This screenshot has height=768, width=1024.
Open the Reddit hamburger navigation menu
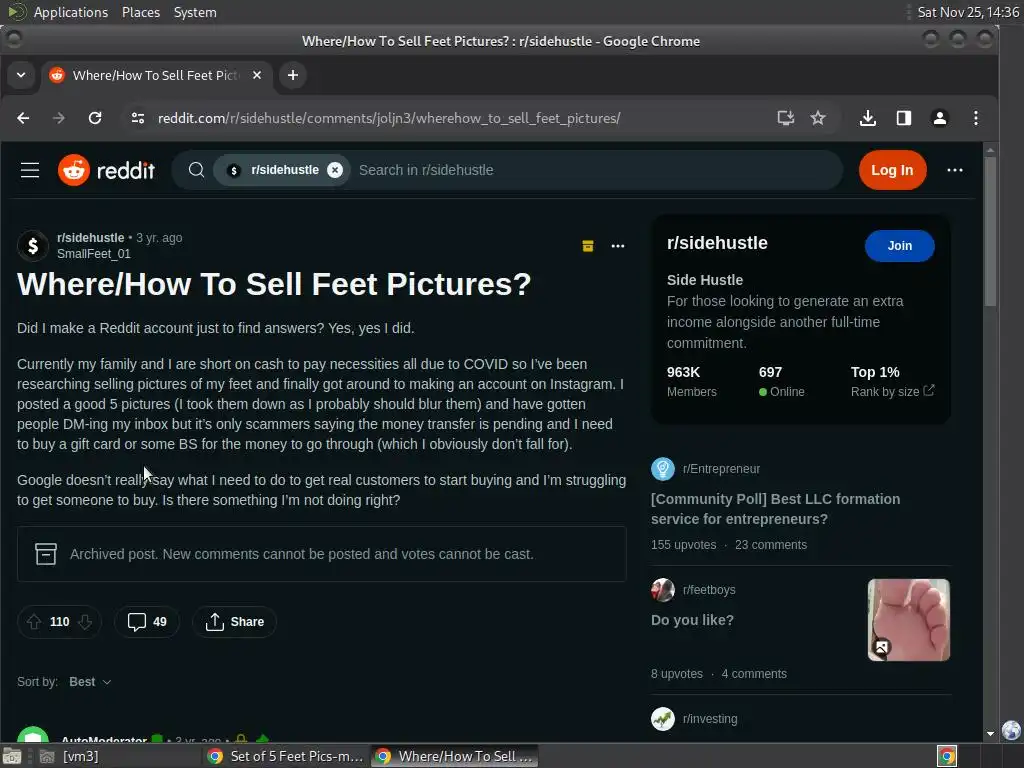coord(30,170)
